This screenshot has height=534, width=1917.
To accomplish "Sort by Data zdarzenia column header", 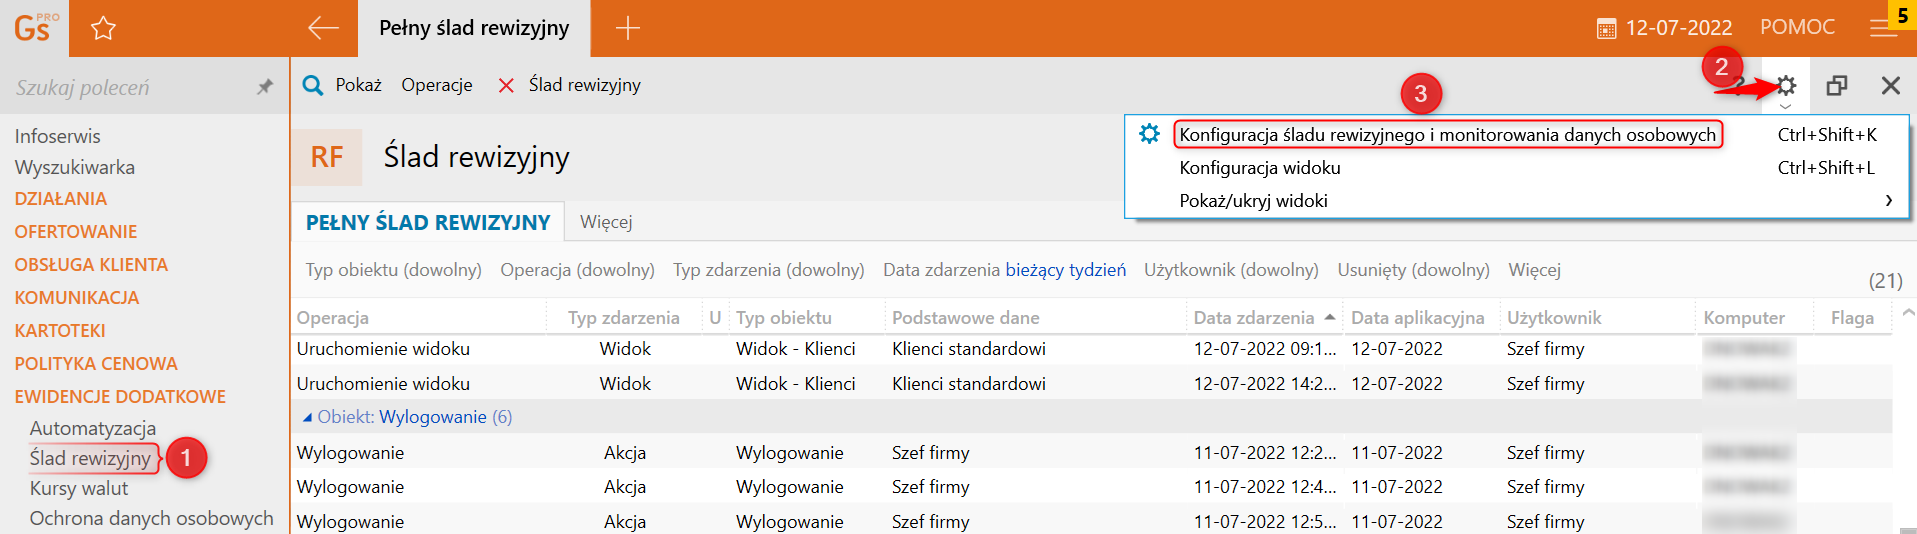I will click(1263, 318).
